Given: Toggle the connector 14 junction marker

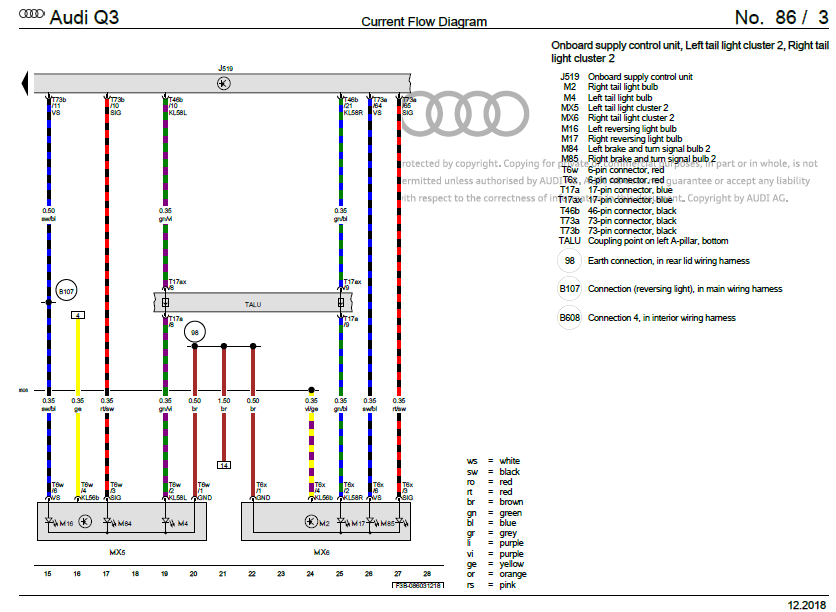Looking at the screenshot, I should pos(223,464).
